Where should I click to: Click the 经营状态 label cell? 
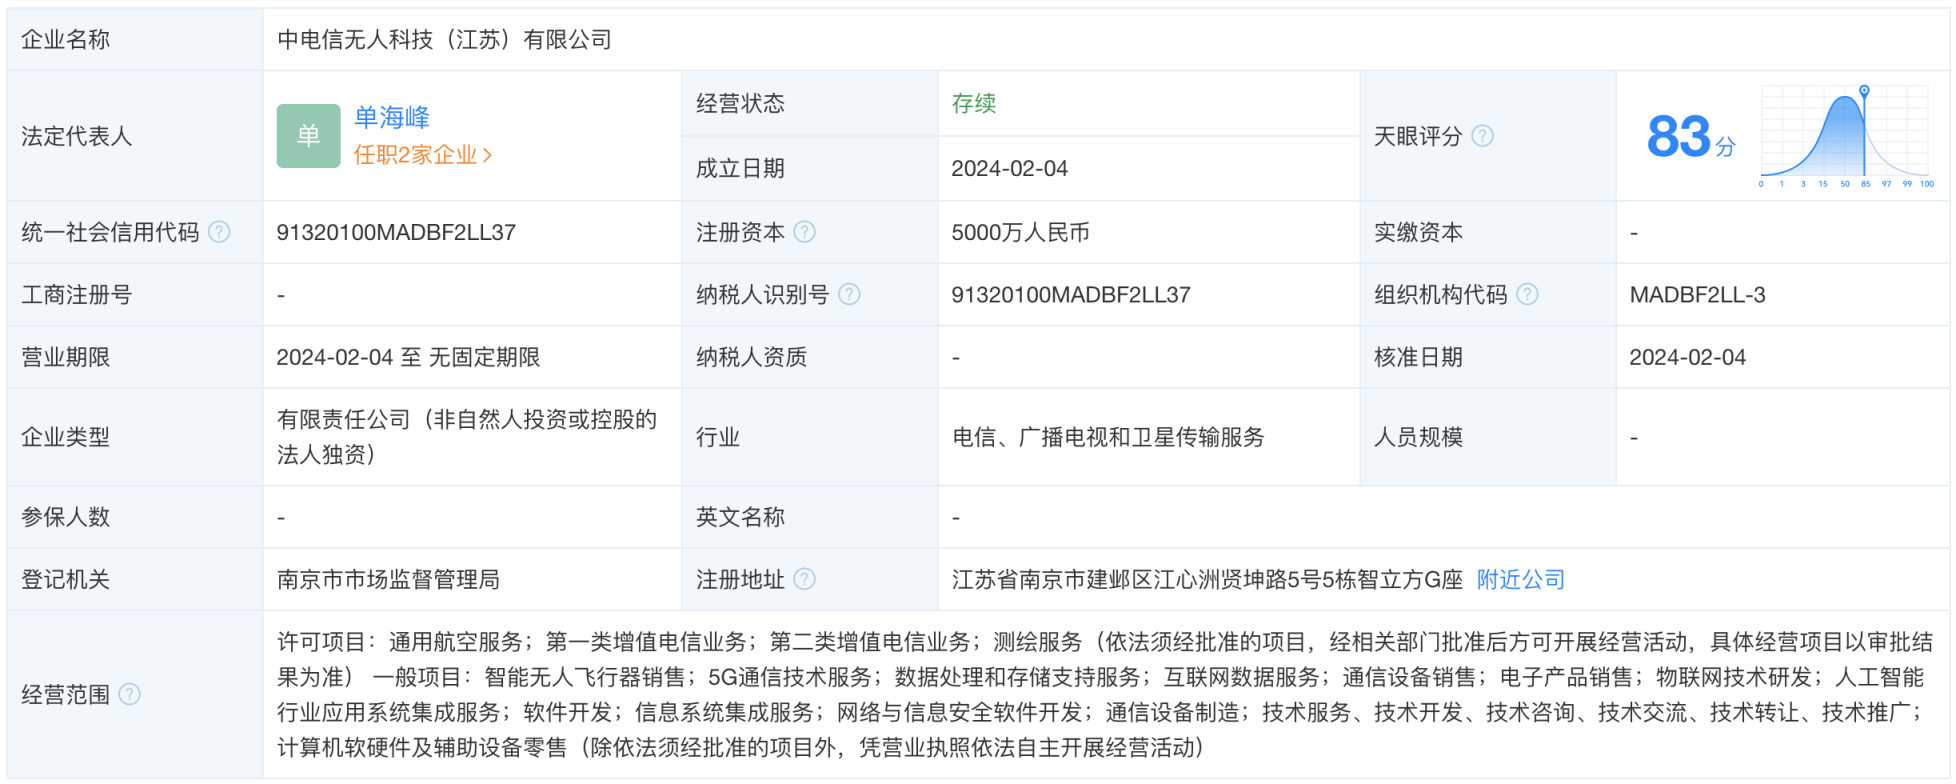pyautogui.click(x=810, y=103)
